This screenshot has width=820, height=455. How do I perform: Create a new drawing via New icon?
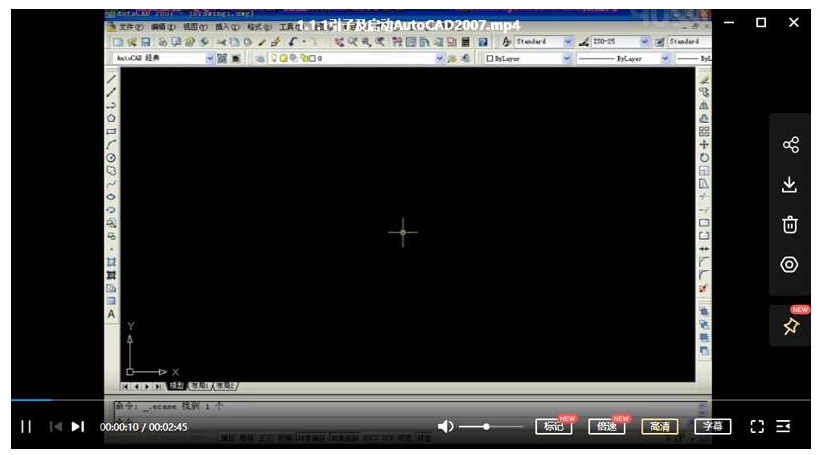[118, 42]
